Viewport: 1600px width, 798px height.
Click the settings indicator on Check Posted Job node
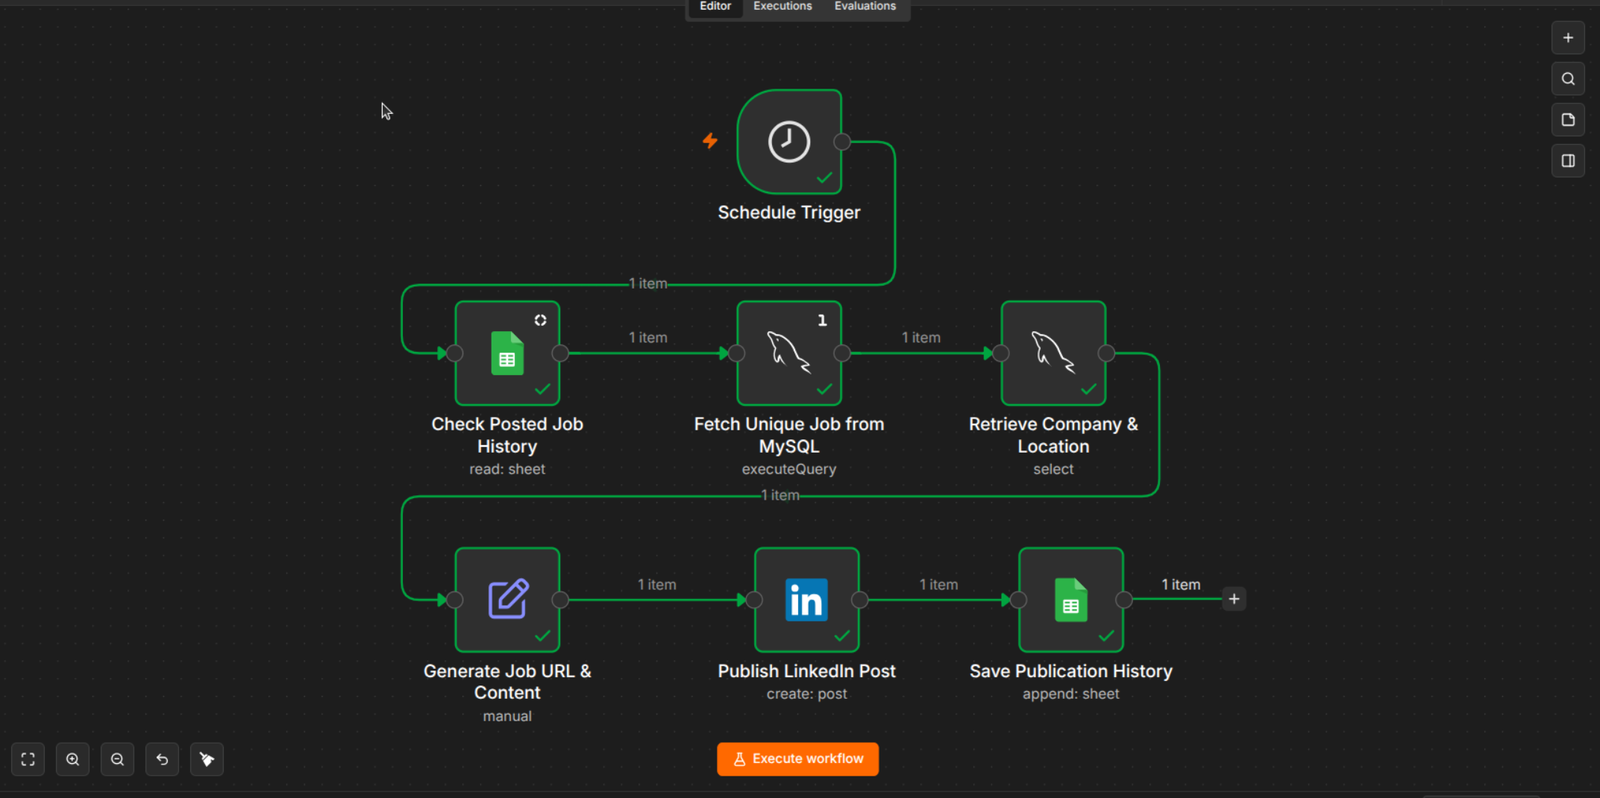coord(540,320)
